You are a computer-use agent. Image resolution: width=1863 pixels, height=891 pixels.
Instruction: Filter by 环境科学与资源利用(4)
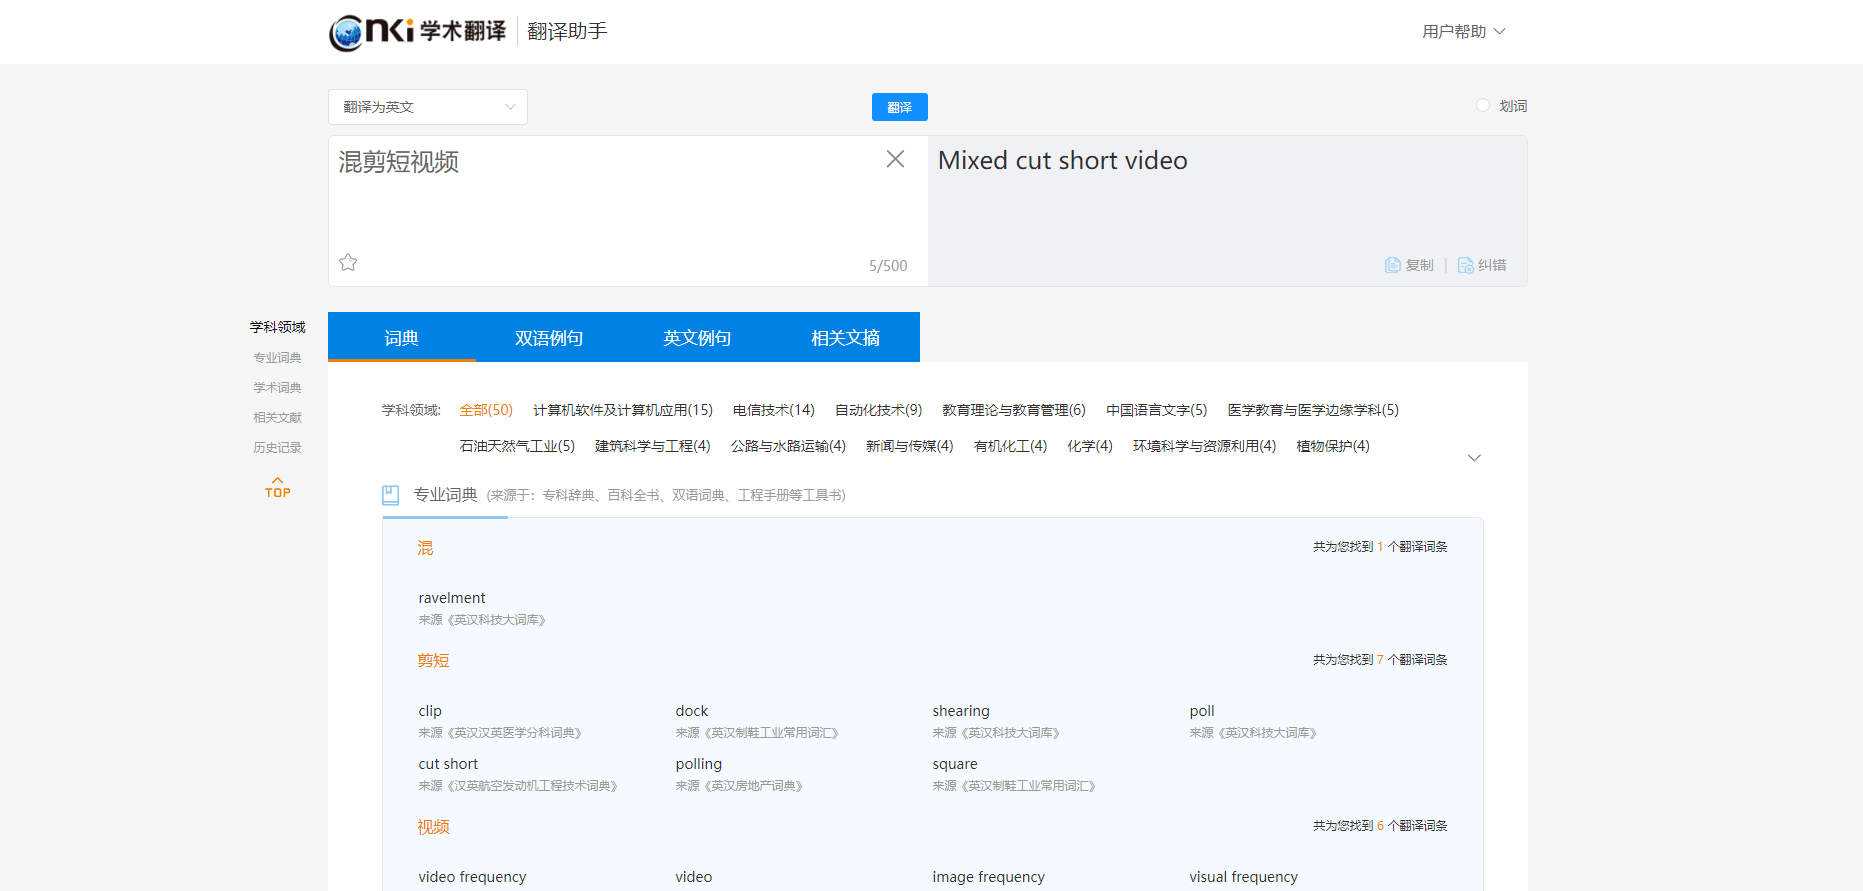1205,446
